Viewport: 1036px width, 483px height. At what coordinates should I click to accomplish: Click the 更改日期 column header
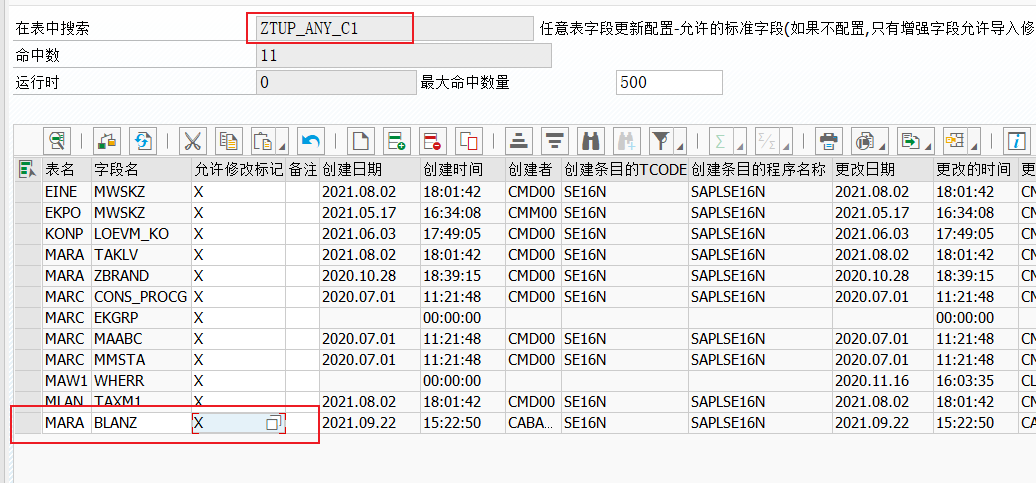[883, 169]
